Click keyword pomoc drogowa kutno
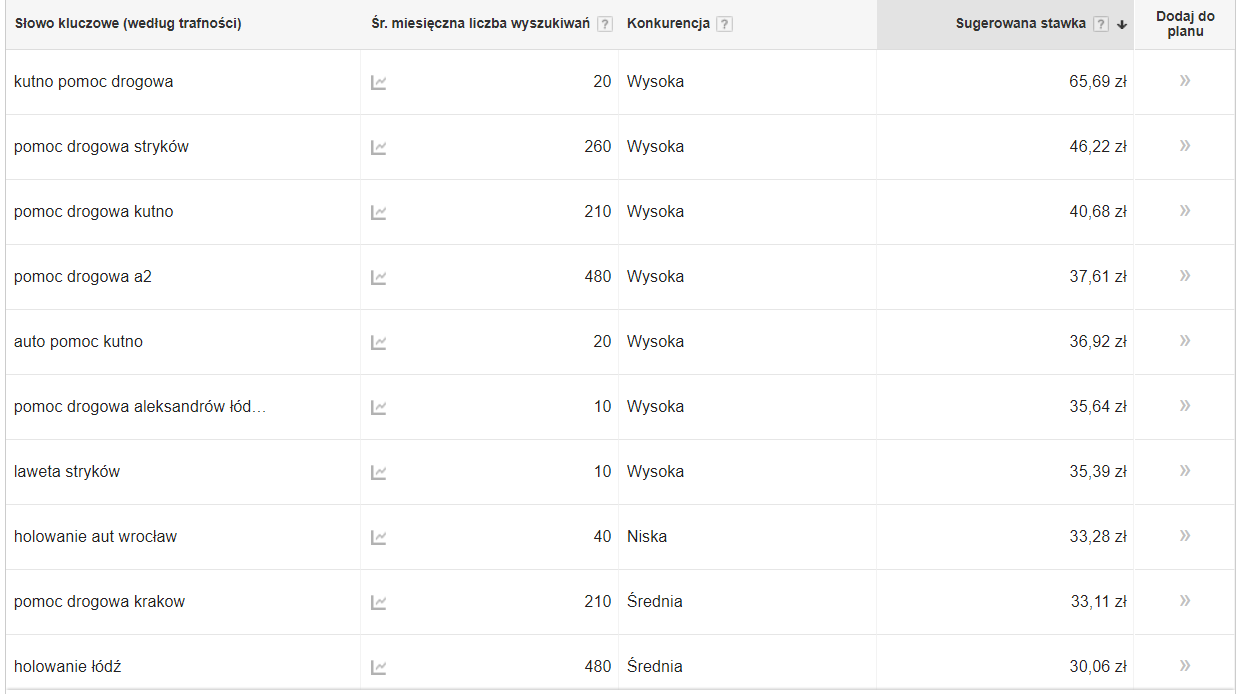Image resolution: width=1240 pixels, height=694 pixels. click(93, 212)
